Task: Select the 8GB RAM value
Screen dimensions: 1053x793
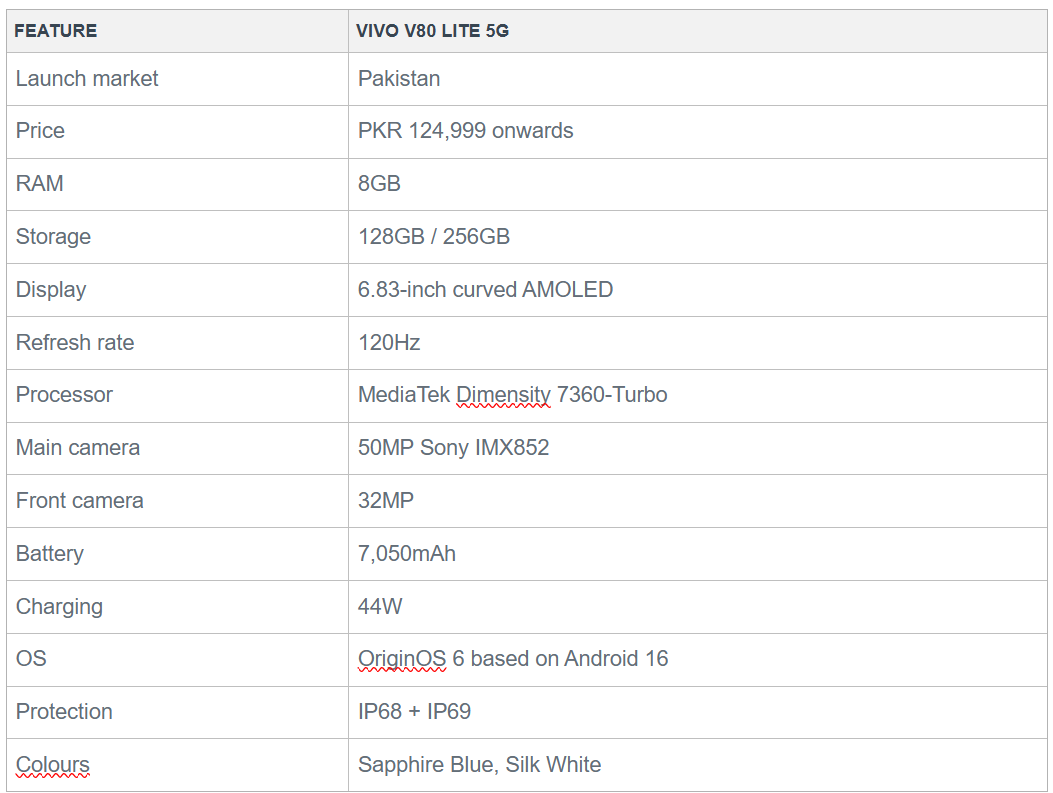Action: [379, 183]
